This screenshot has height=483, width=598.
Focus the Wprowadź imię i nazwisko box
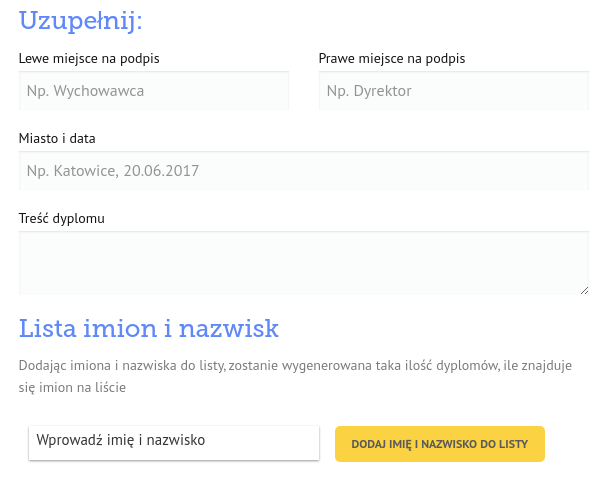pos(174,443)
